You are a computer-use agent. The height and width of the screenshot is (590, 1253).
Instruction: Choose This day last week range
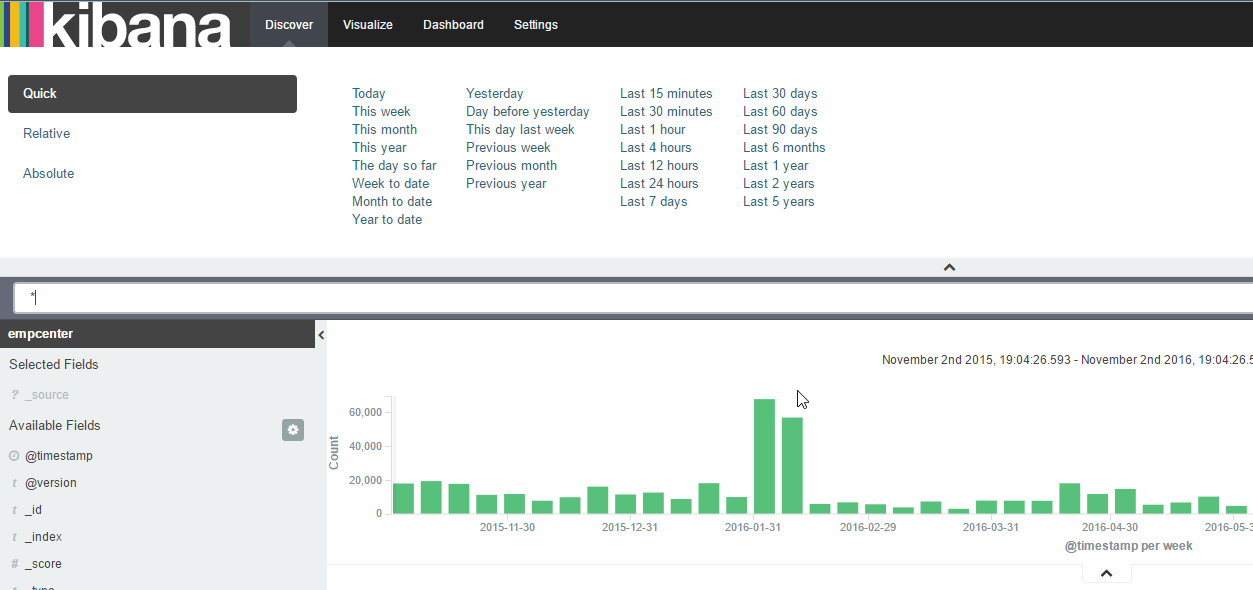point(520,130)
